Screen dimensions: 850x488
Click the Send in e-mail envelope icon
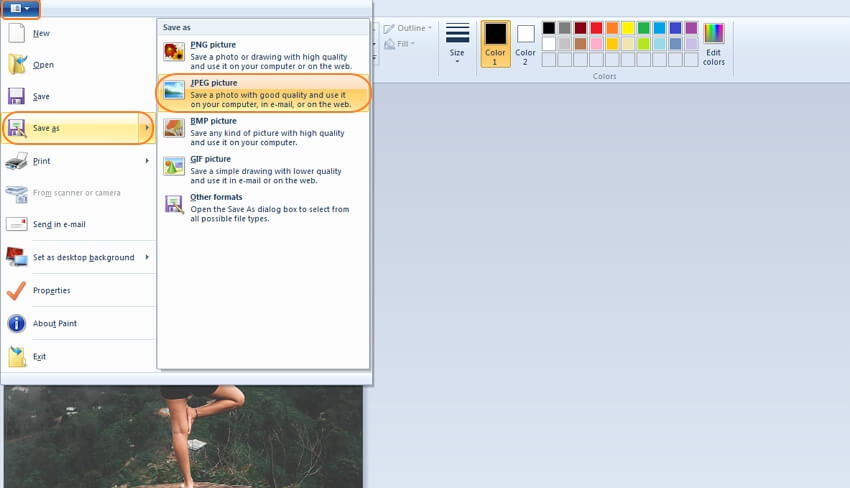17,224
